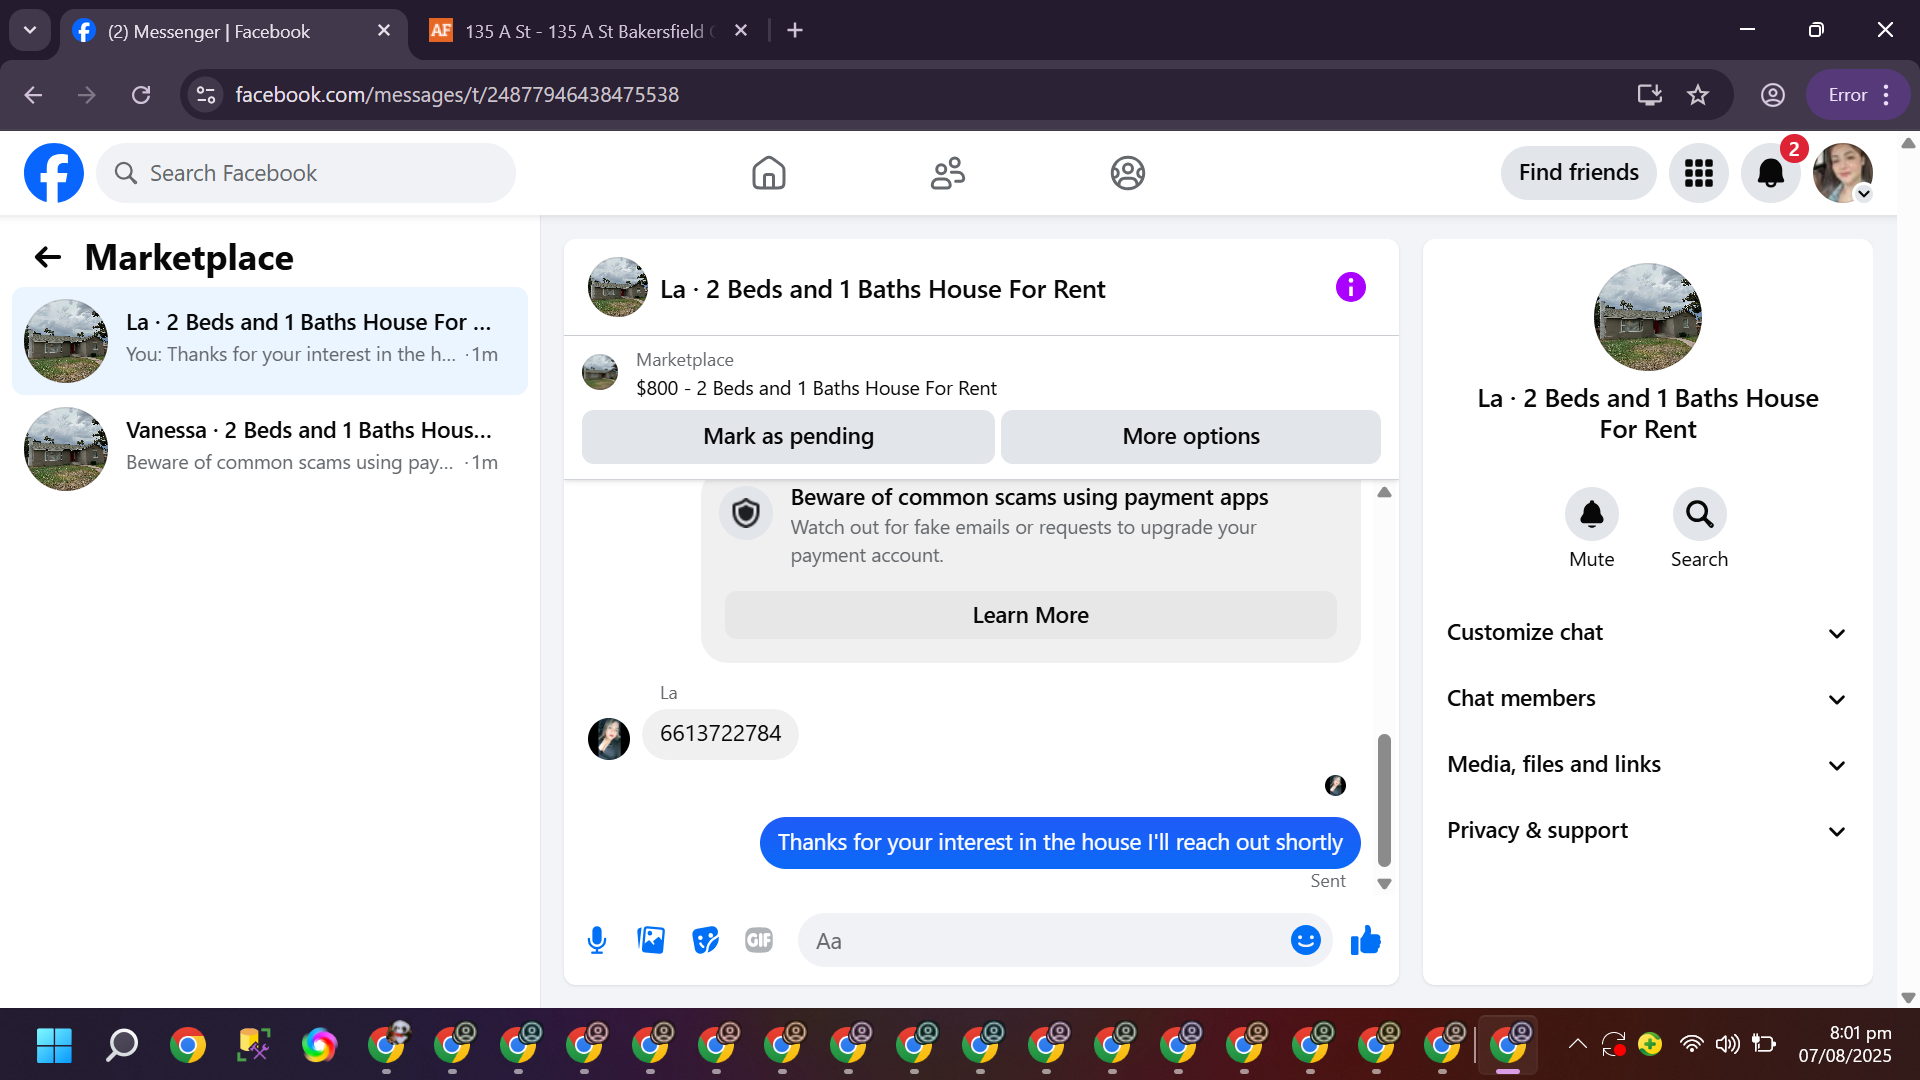The width and height of the screenshot is (1920, 1080).
Task: Open the notifications bell with 2 alerts
Action: pos(1771,173)
